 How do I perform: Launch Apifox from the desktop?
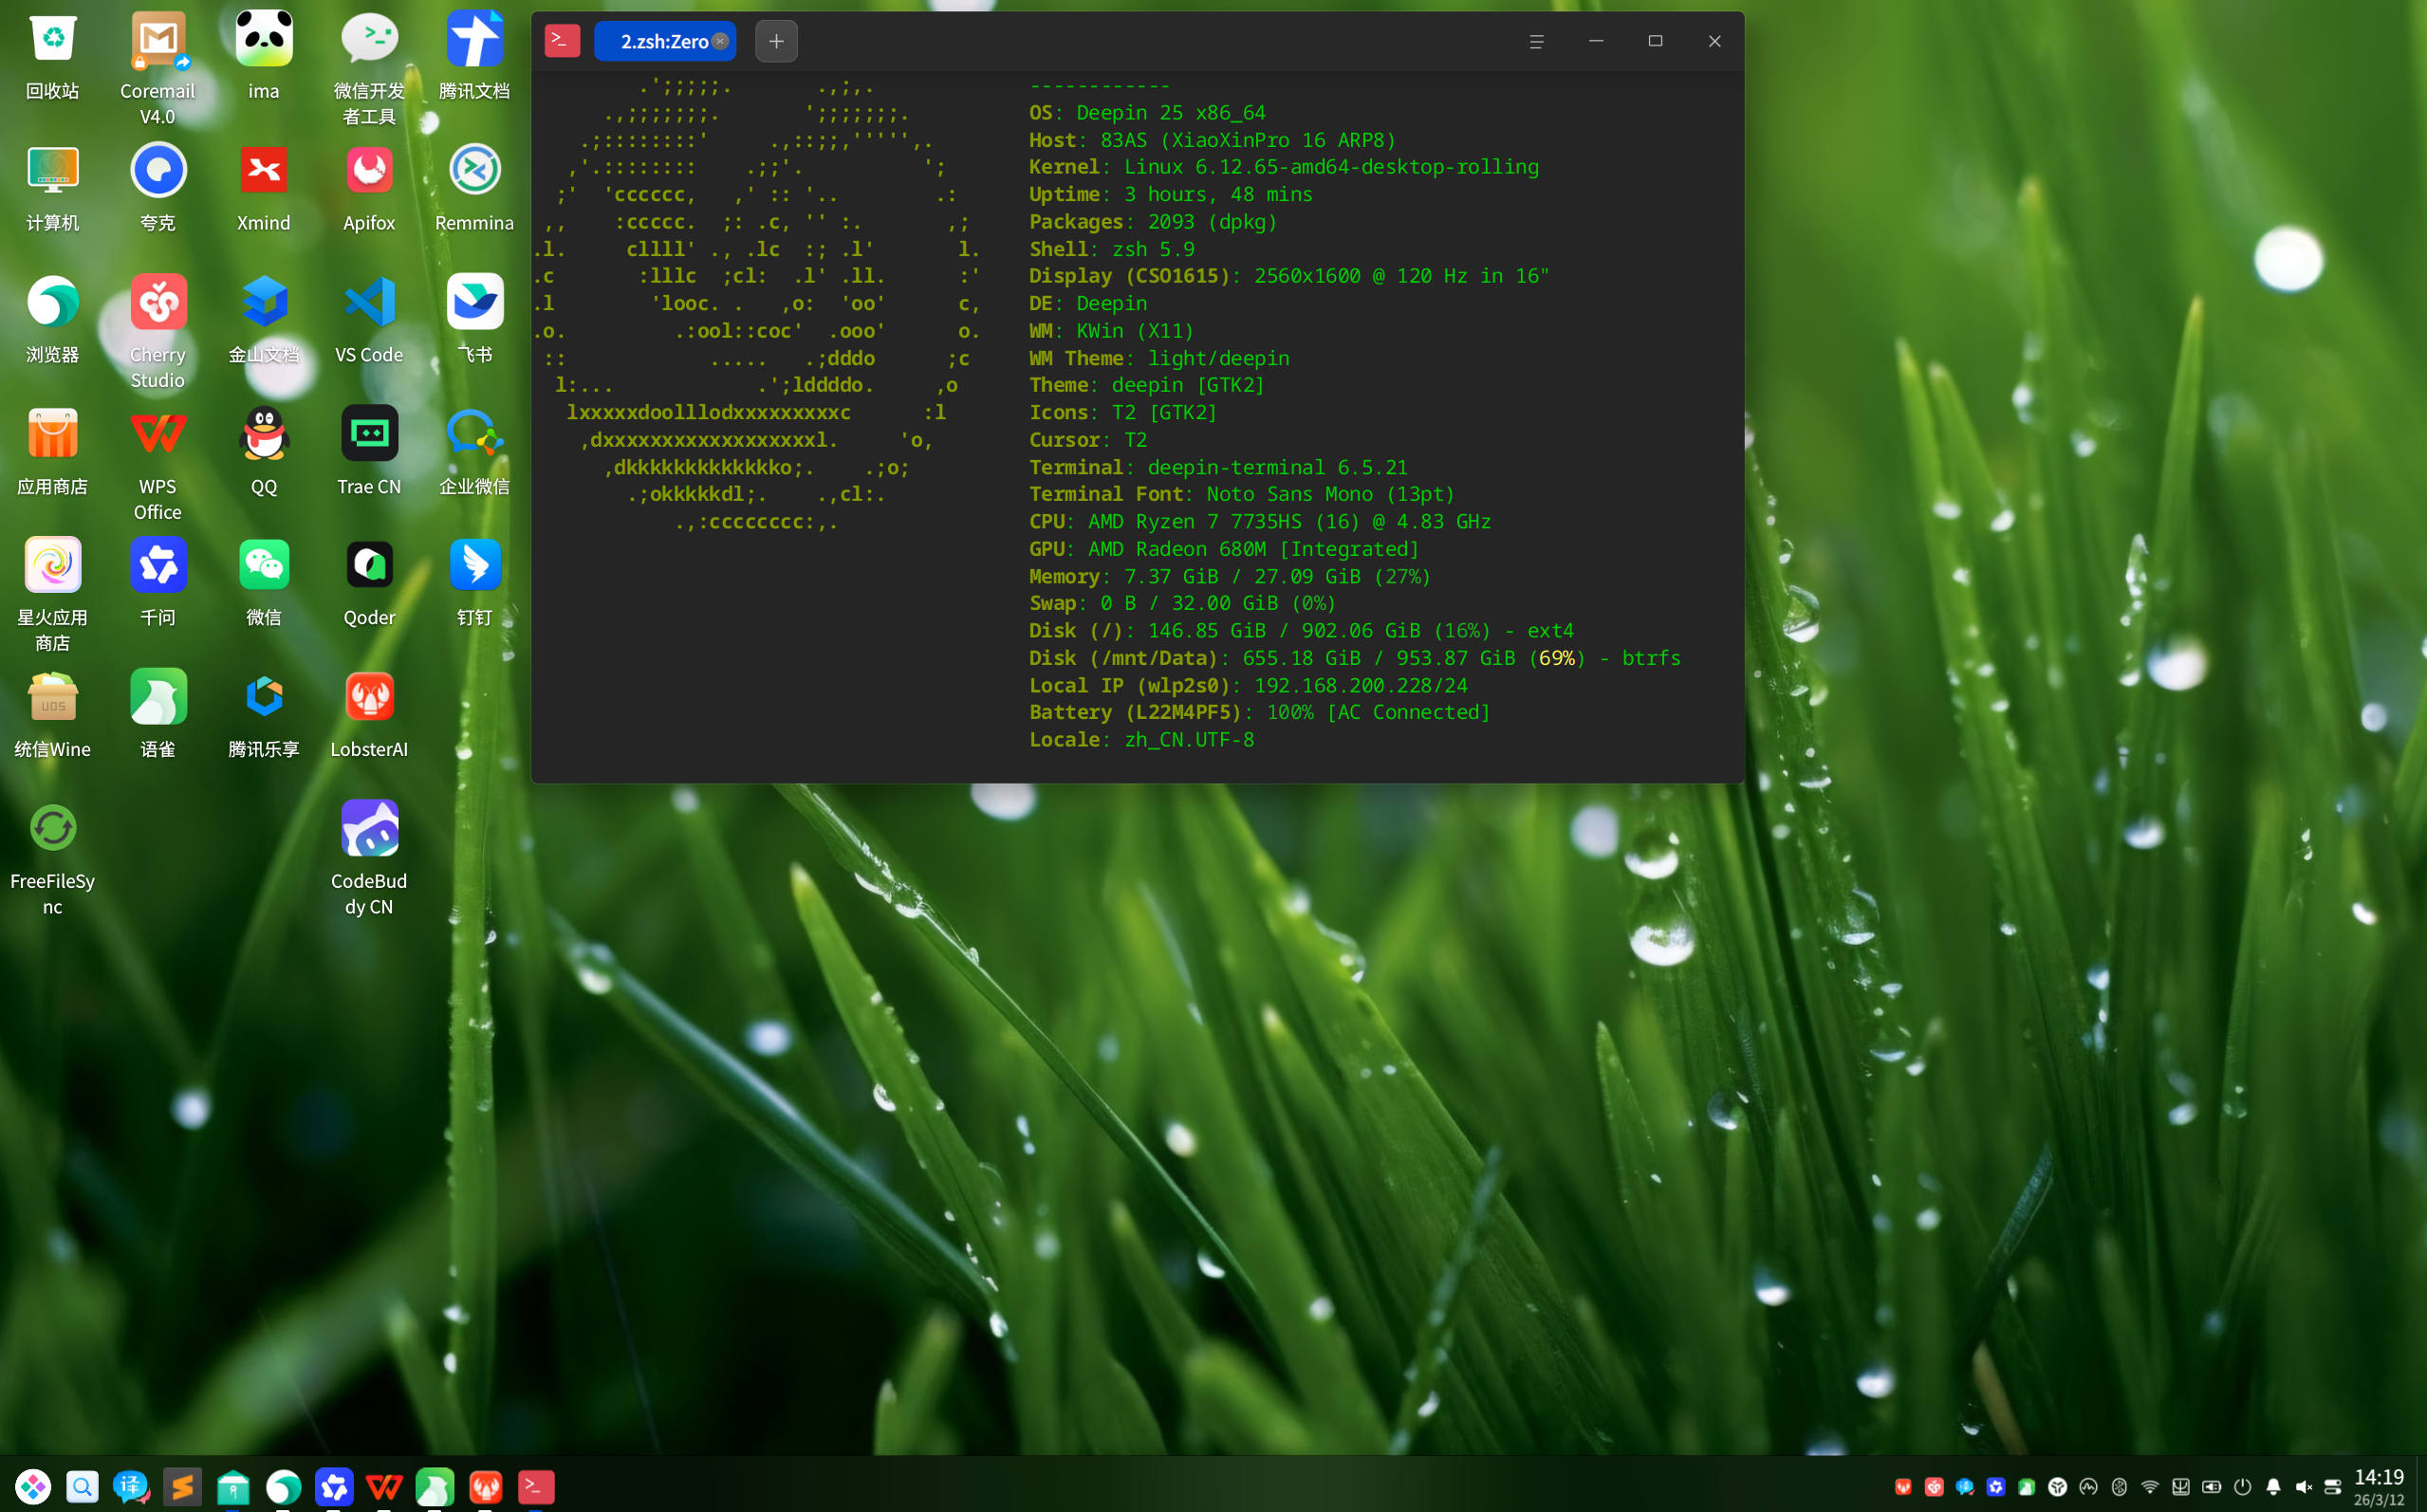369,171
